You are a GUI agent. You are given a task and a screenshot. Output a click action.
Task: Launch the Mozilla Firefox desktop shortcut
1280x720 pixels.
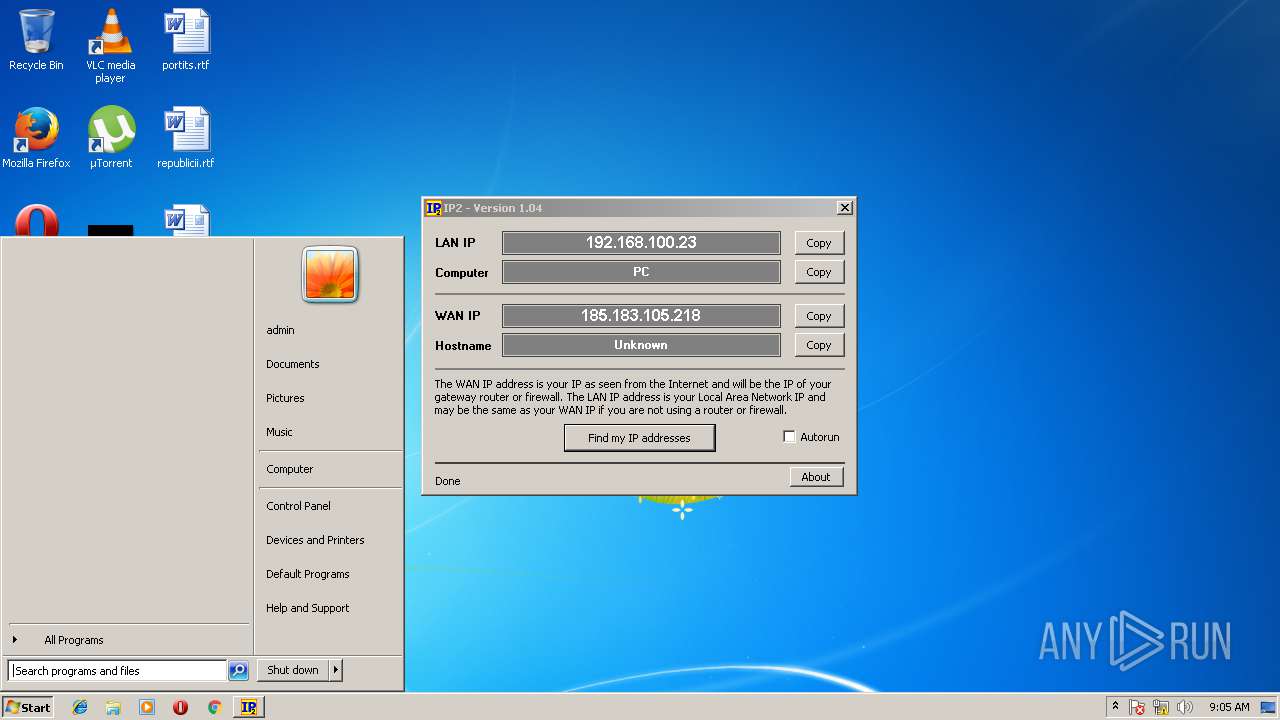[36, 138]
